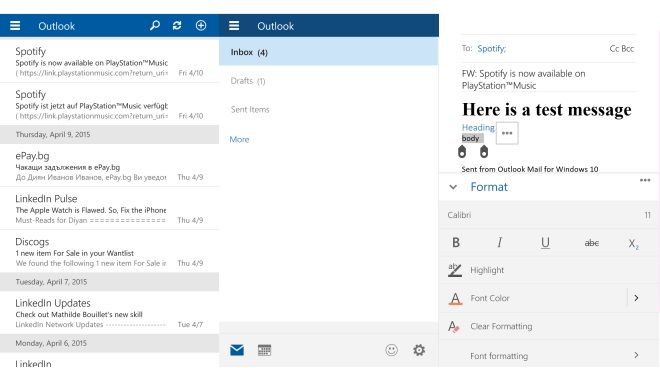
Task: Toggle strikethrough abc formatting
Action: (591, 243)
